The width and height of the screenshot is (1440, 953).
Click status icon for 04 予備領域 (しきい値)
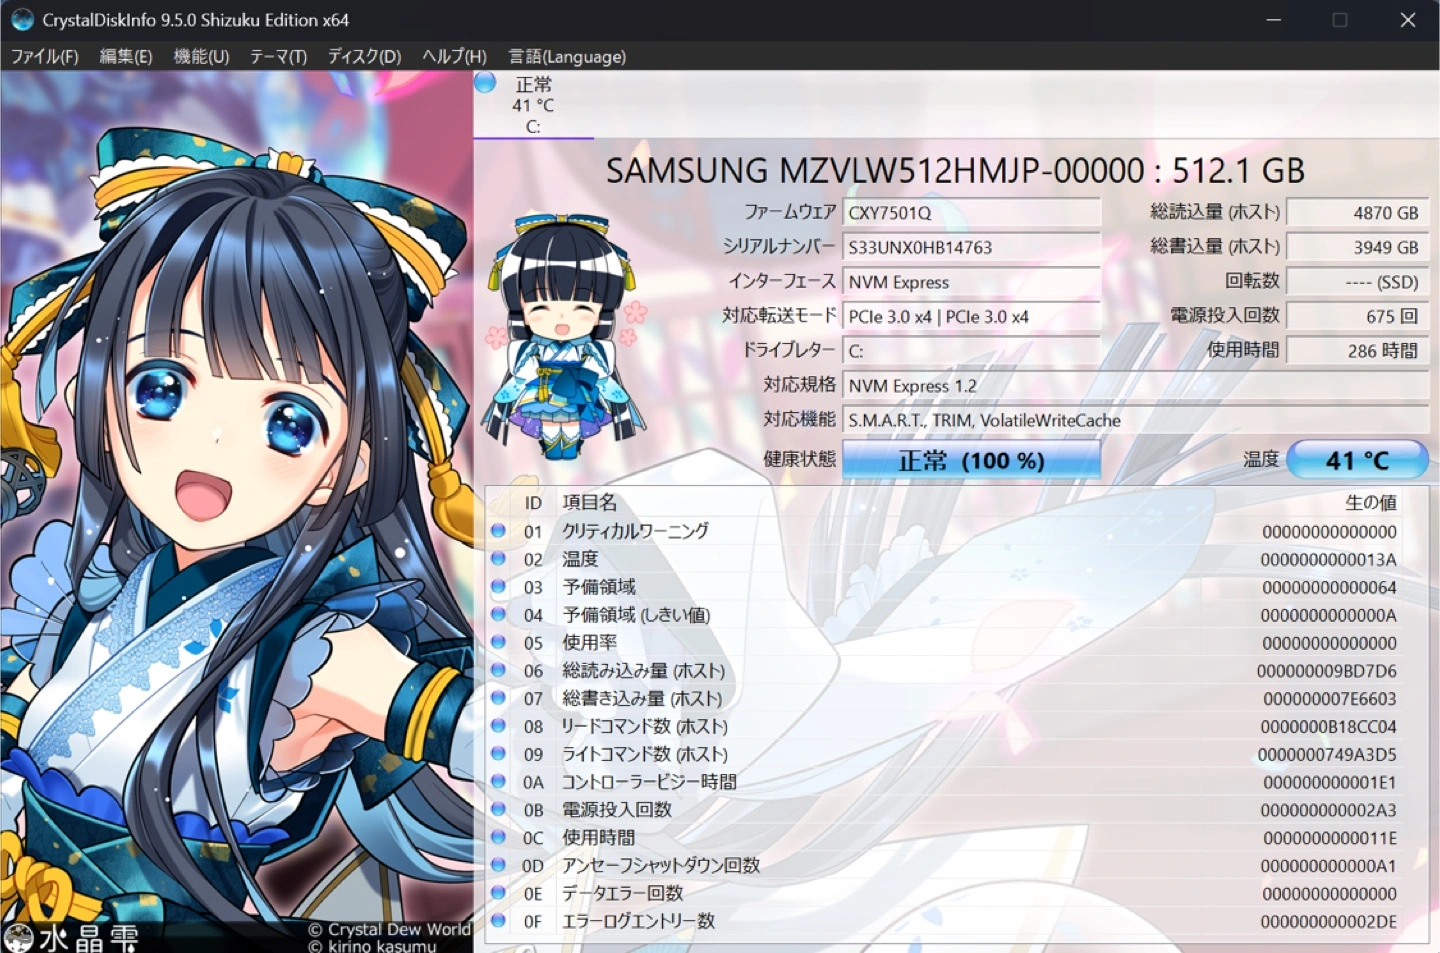tap(498, 614)
